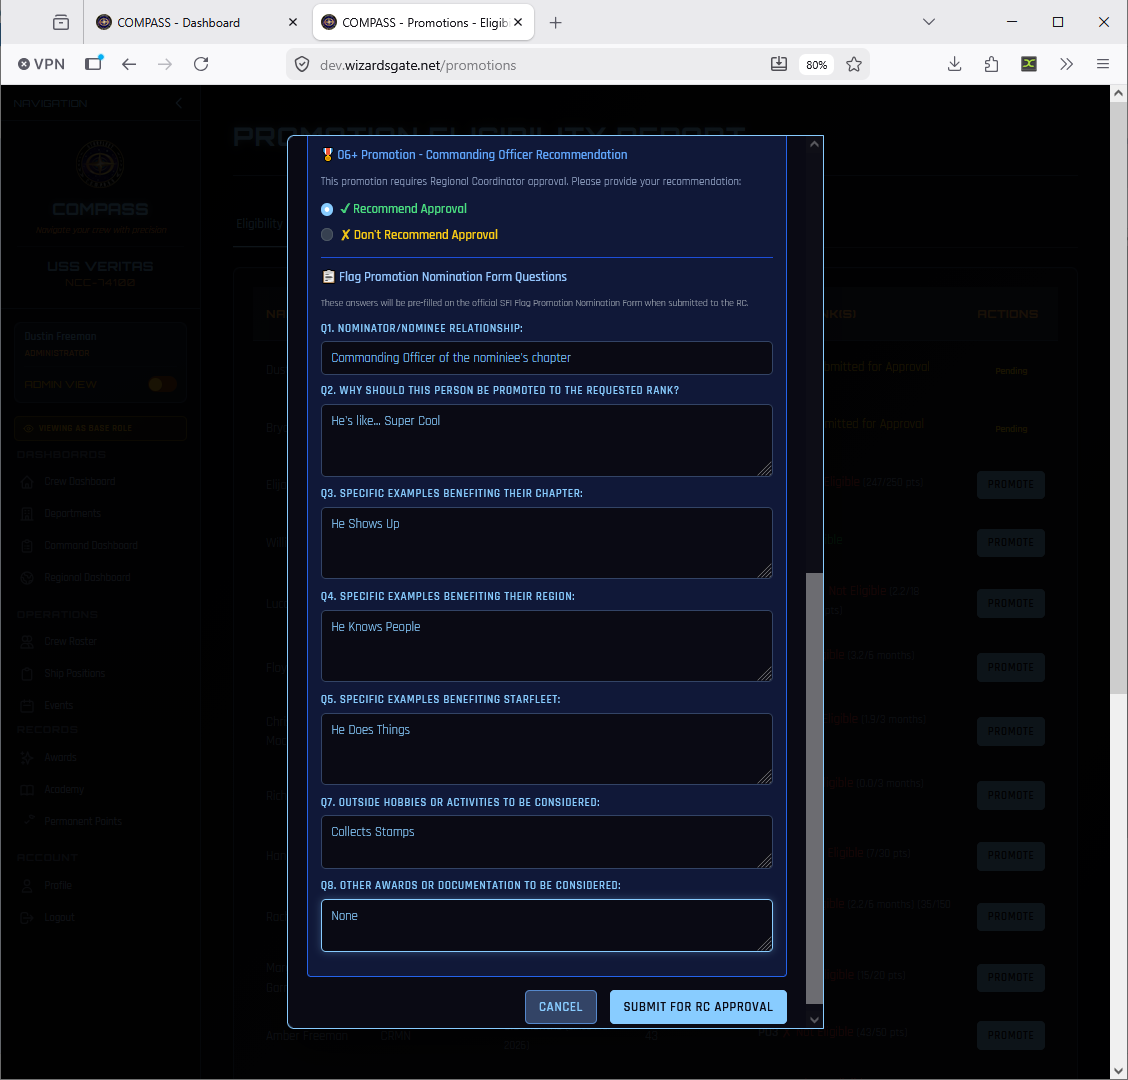Open the list all tabs dropdown
The image size is (1128, 1080).
point(929,22)
